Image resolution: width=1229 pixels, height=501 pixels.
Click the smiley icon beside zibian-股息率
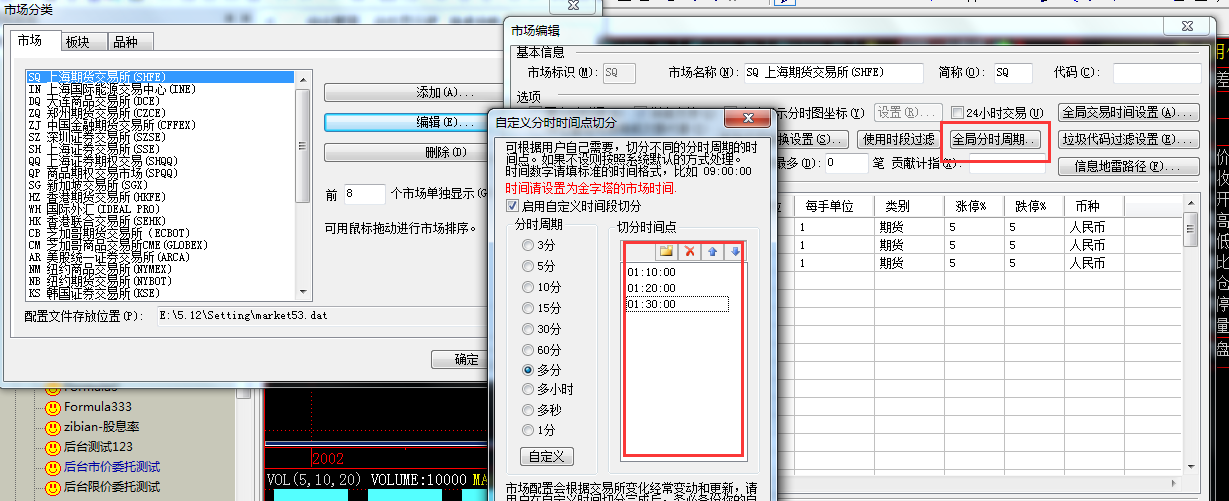tap(51, 427)
